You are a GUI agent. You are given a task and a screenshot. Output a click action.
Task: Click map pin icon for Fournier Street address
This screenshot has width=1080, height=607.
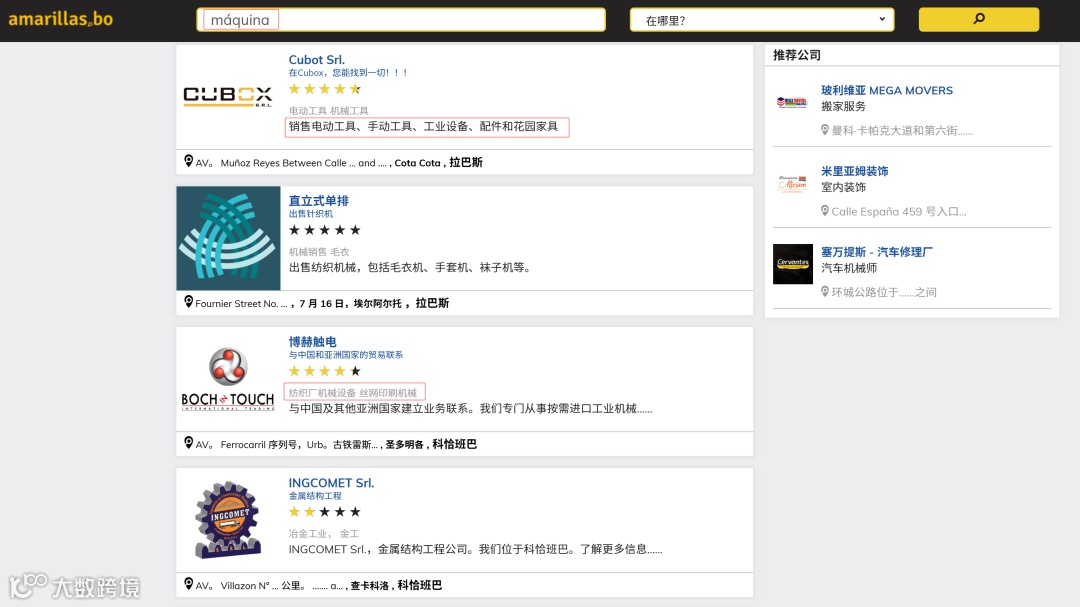click(x=188, y=302)
